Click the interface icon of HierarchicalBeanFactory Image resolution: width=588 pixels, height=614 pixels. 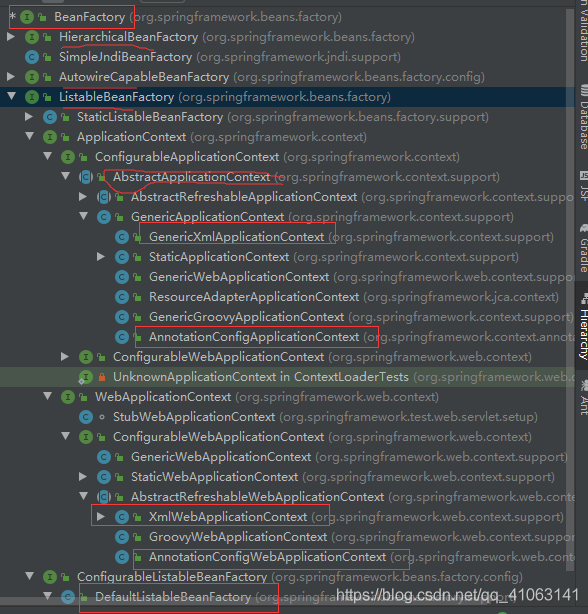32,37
